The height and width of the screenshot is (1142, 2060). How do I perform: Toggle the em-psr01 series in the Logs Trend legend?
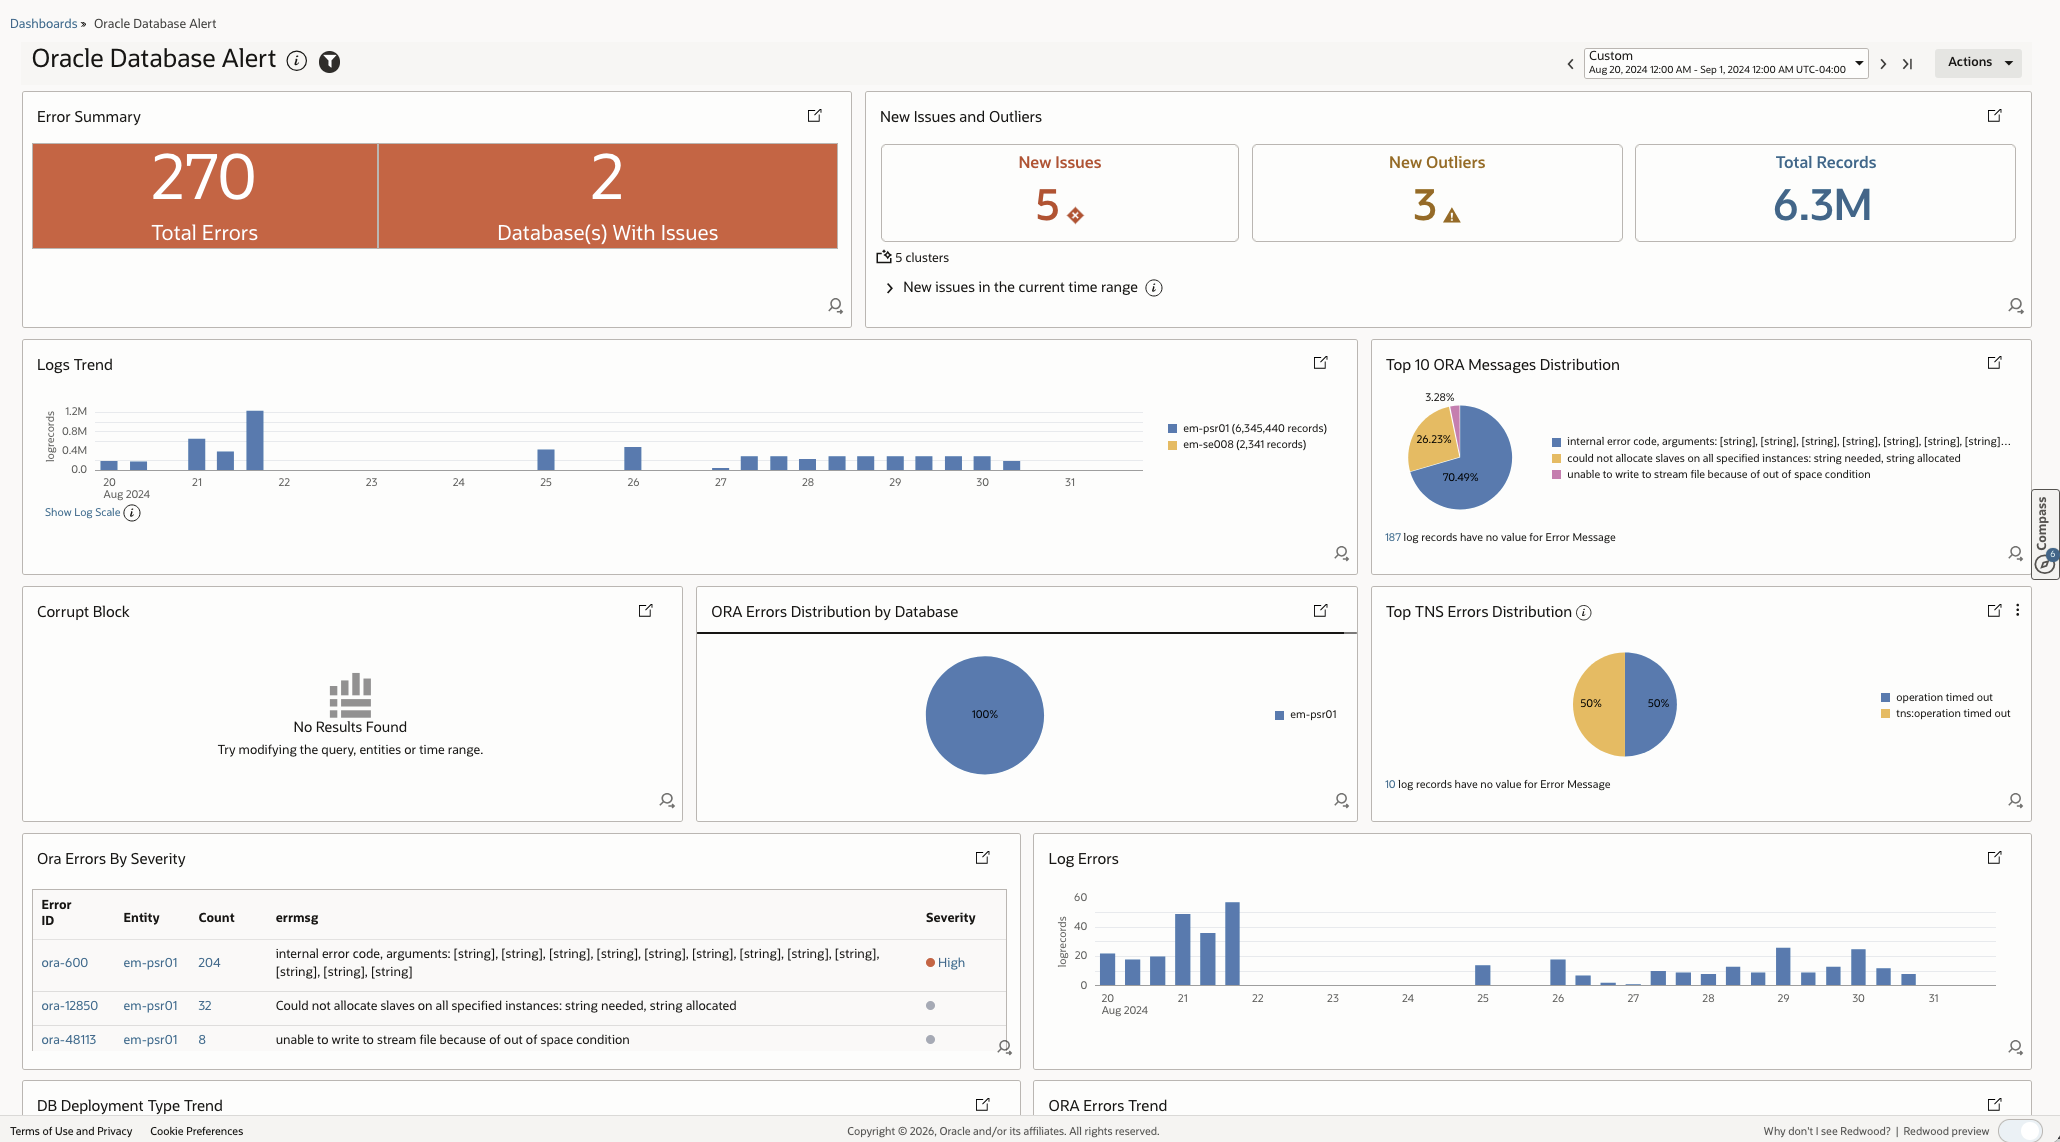(1247, 428)
